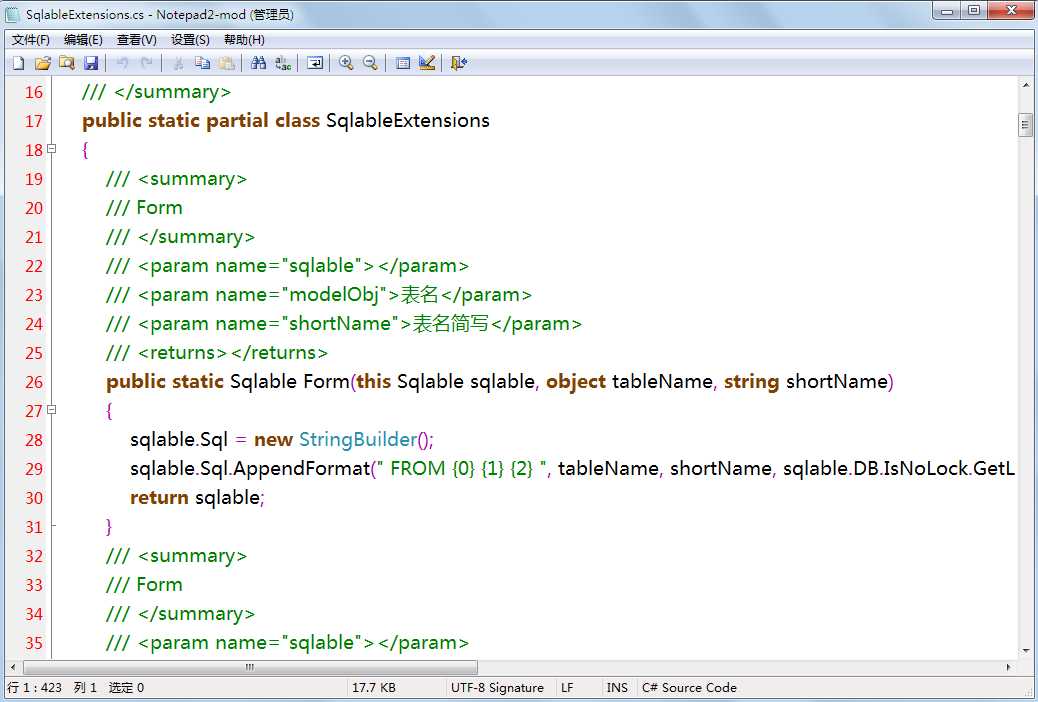Click horizontal scrollbar left arrow
1038x702 pixels.
point(13,667)
